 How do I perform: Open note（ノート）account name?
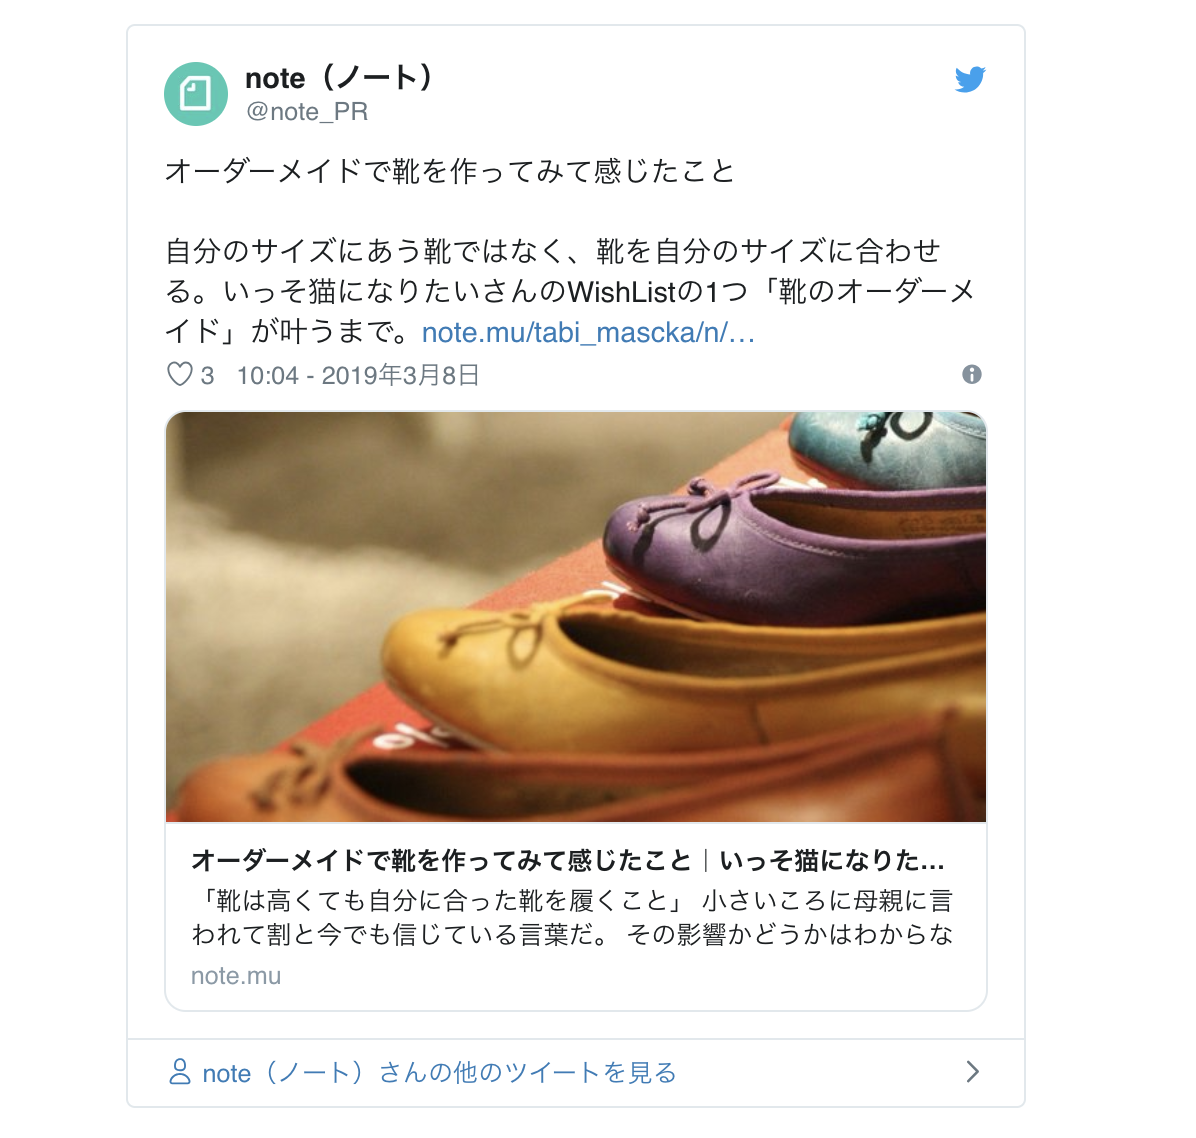(x=339, y=78)
